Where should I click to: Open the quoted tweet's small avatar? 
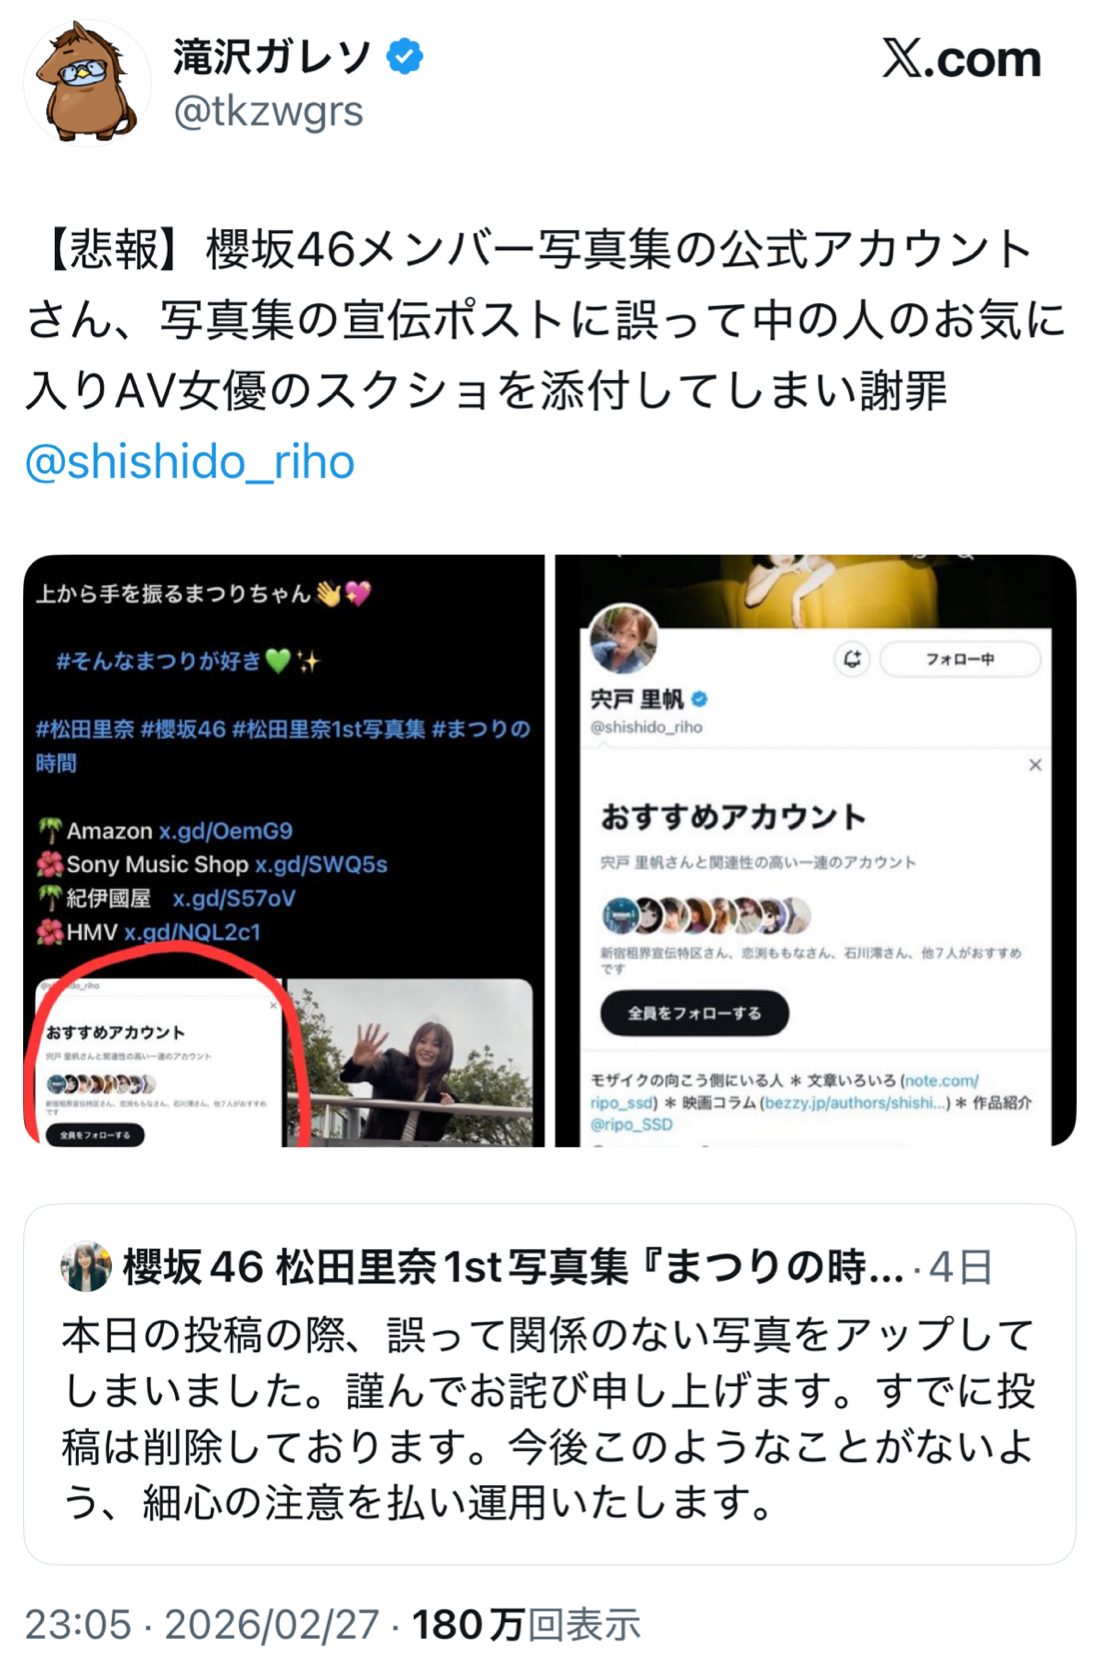[86, 1266]
